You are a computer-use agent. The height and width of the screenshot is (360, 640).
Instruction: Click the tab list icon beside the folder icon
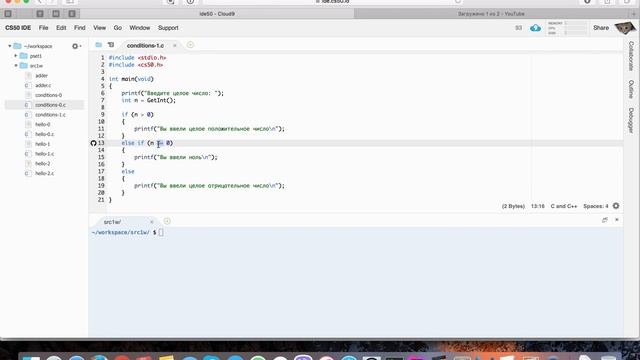pos(111,45)
